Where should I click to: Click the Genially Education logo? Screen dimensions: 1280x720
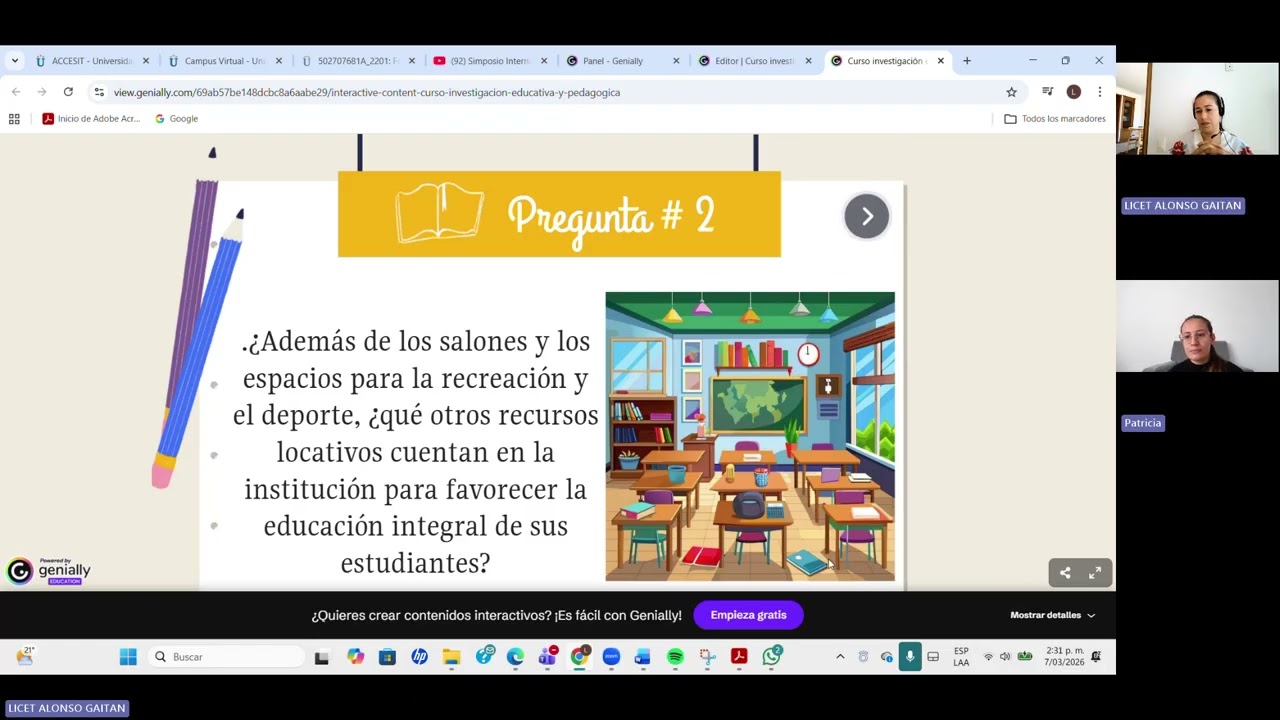[49, 571]
